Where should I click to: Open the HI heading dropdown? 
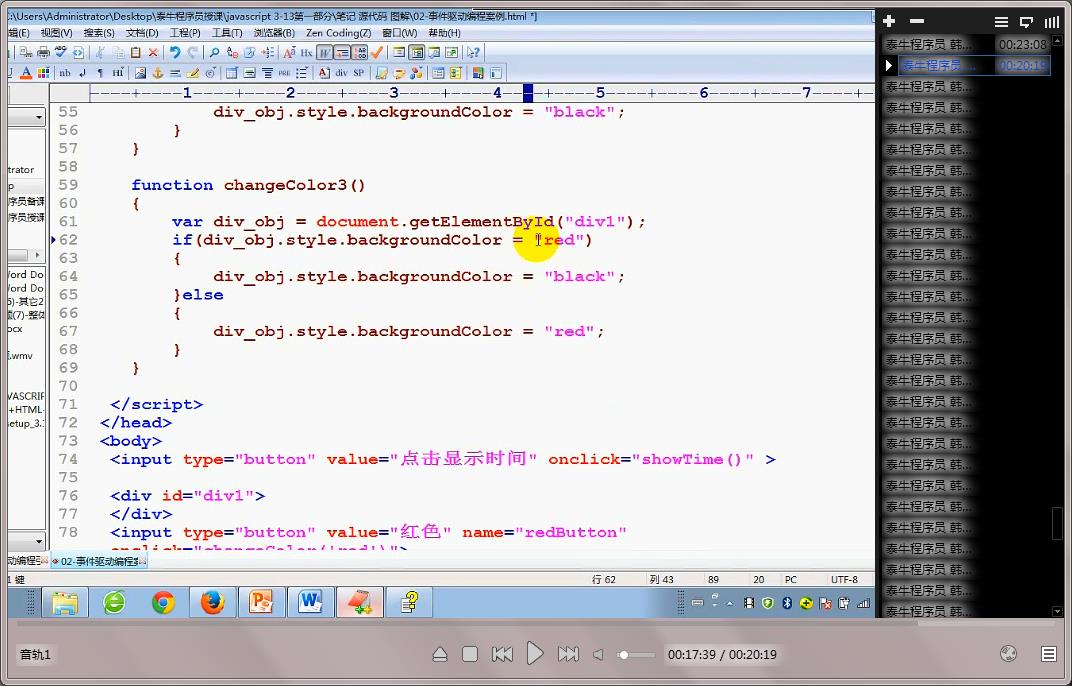tap(118, 72)
